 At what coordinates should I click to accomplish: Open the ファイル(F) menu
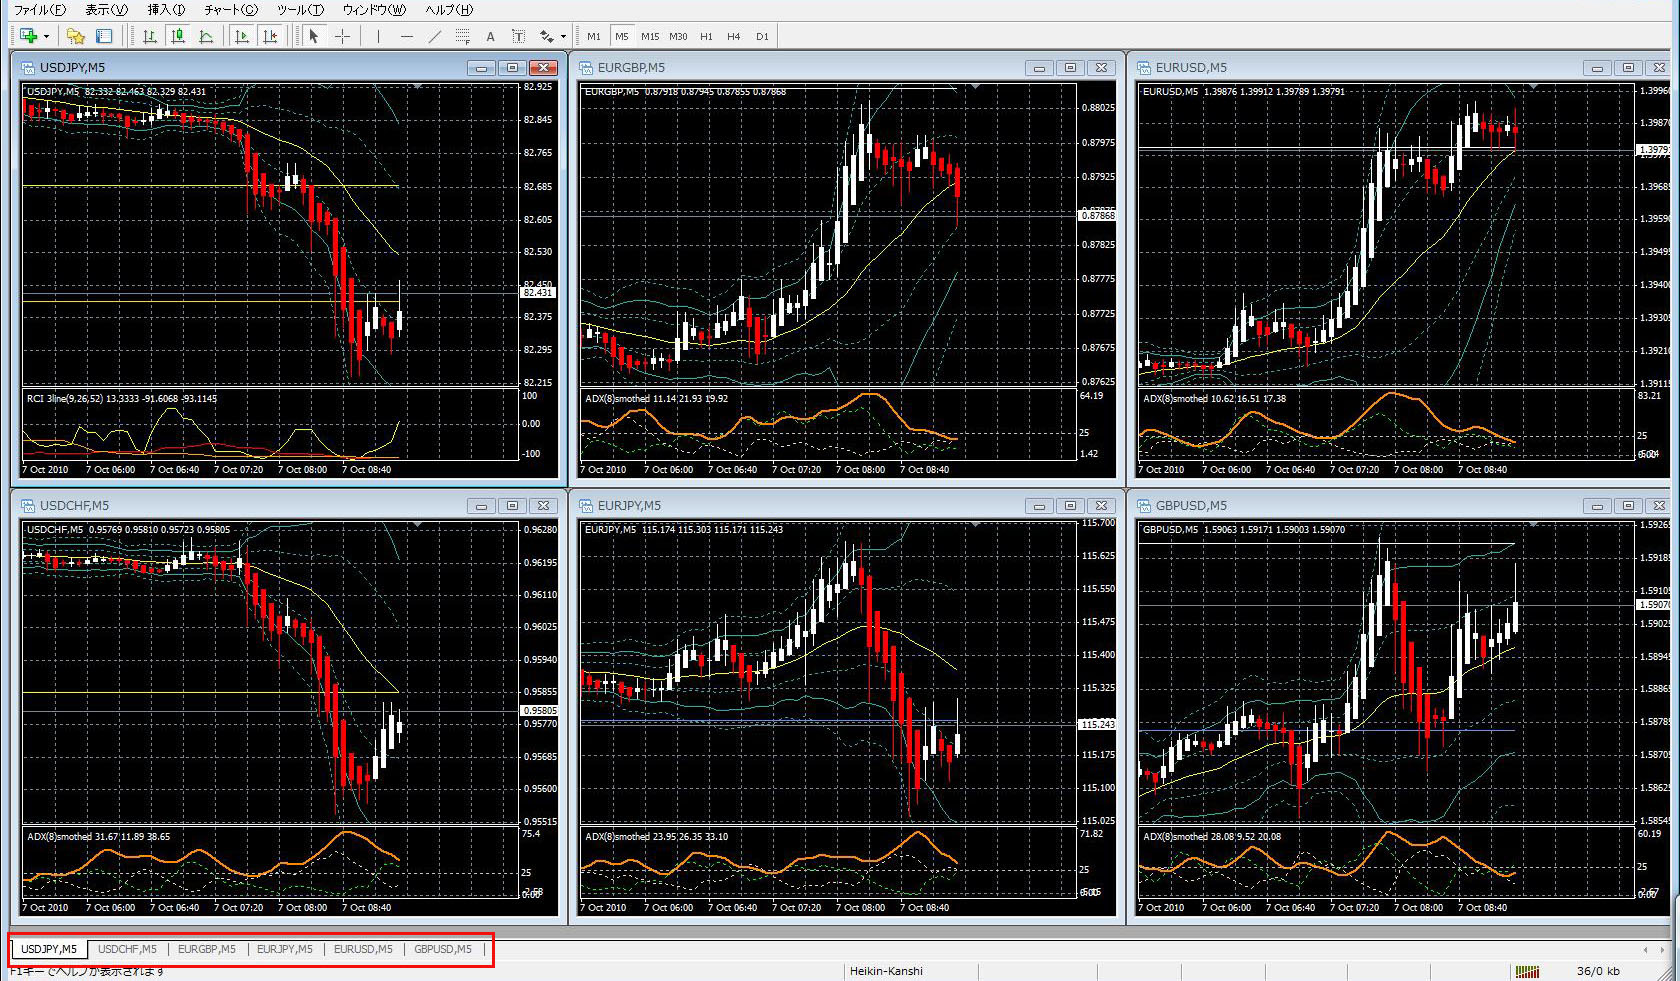[40, 10]
